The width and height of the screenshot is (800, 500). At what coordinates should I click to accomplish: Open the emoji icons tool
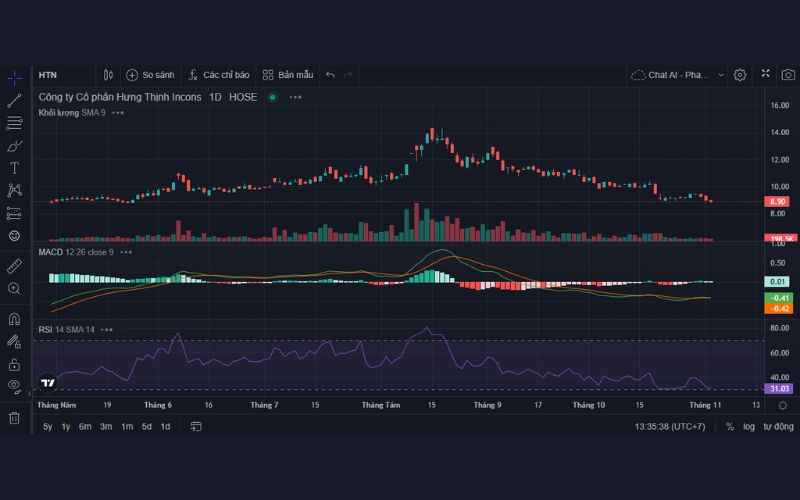pos(14,236)
